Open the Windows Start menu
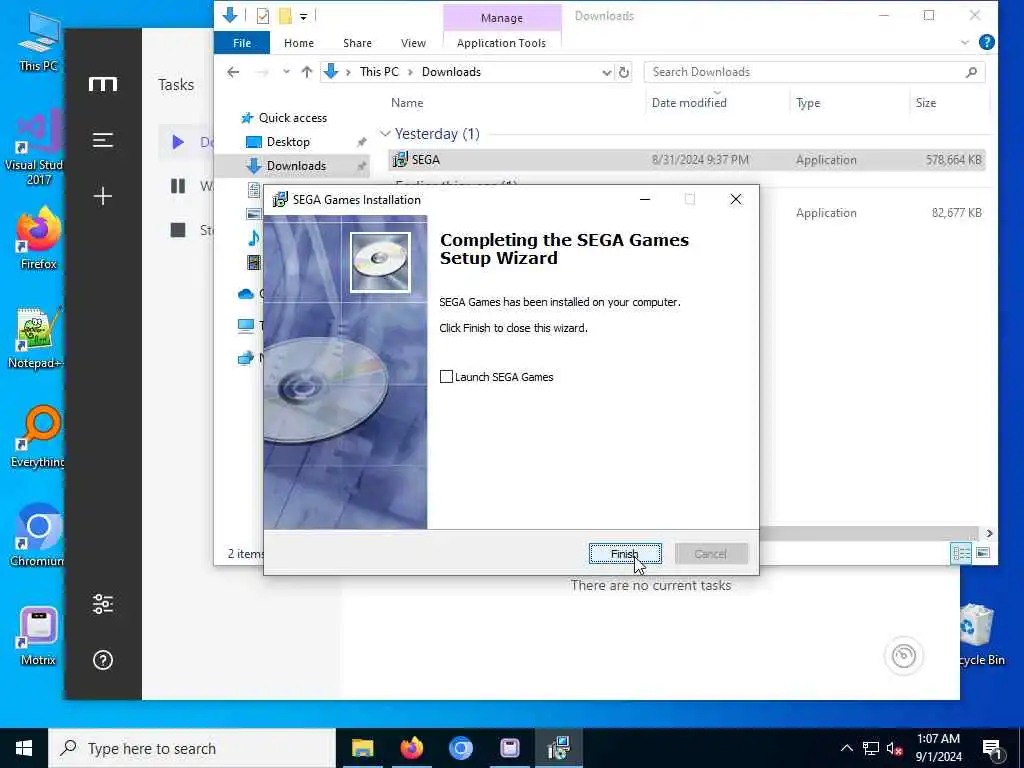Viewport: 1024px width, 768px height. [24, 748]
